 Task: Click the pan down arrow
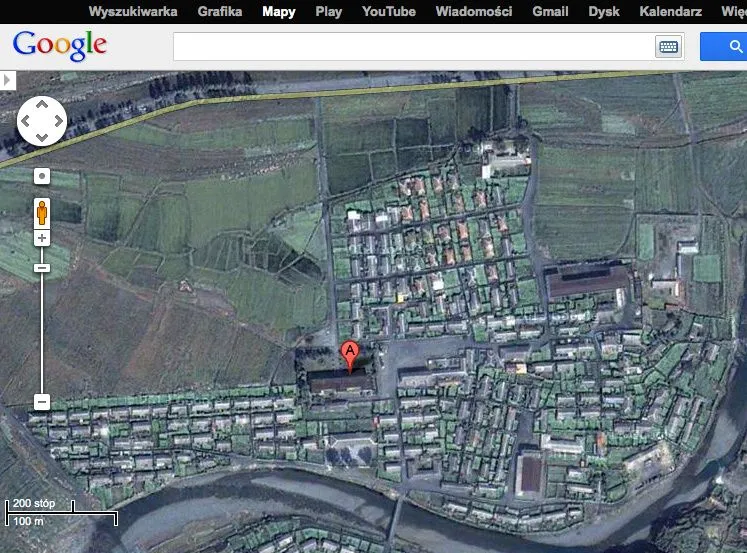pyautogui.click(x=42, y=137)
